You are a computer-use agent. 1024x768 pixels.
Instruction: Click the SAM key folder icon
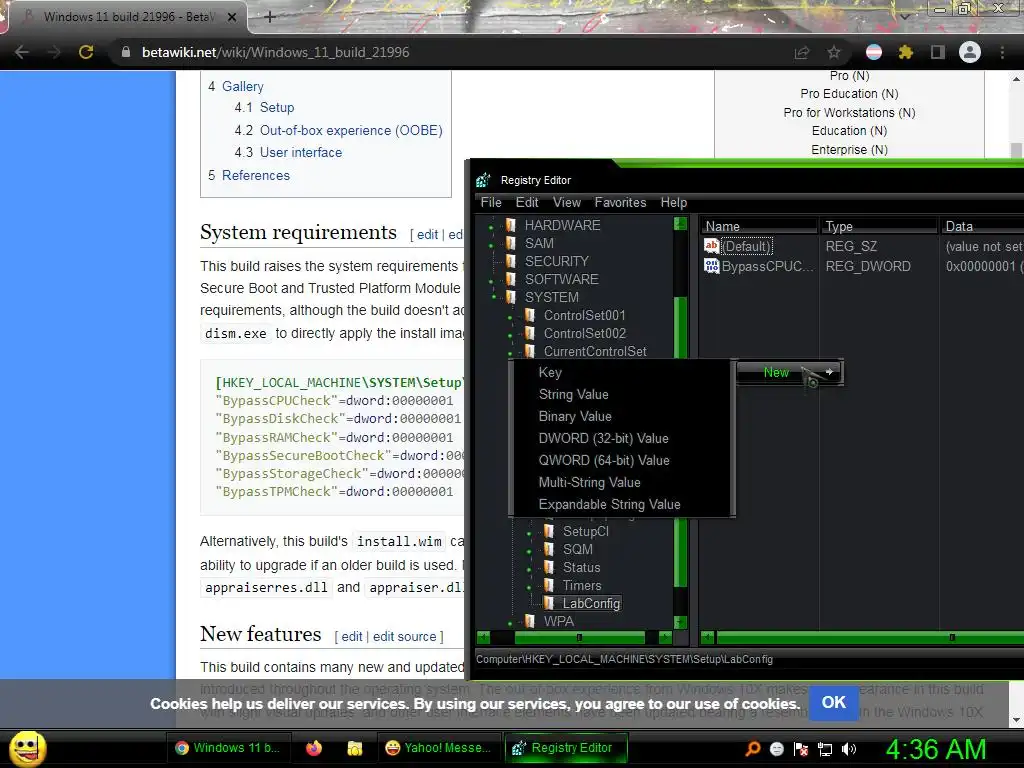click(511, 243)
